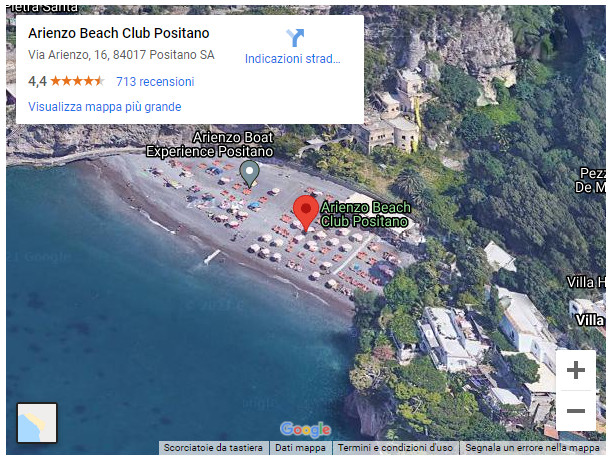
Task: Click the star rating icons
Action: (x=78, y=81)
